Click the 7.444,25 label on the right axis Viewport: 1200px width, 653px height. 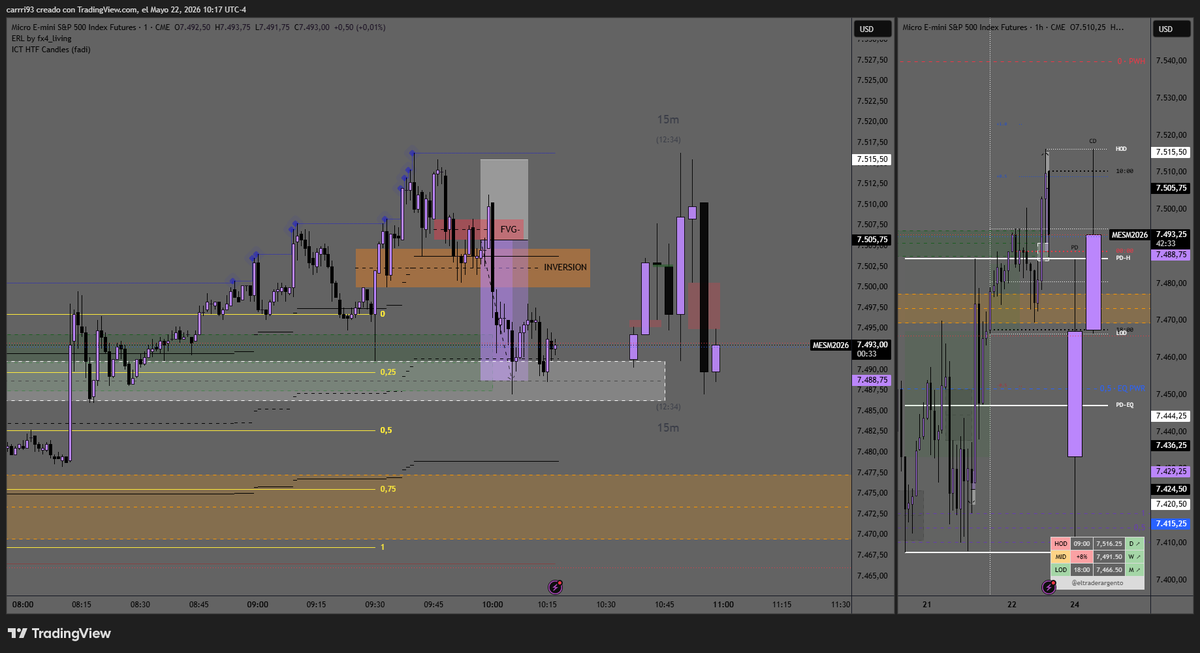[x=1170, y=415]
